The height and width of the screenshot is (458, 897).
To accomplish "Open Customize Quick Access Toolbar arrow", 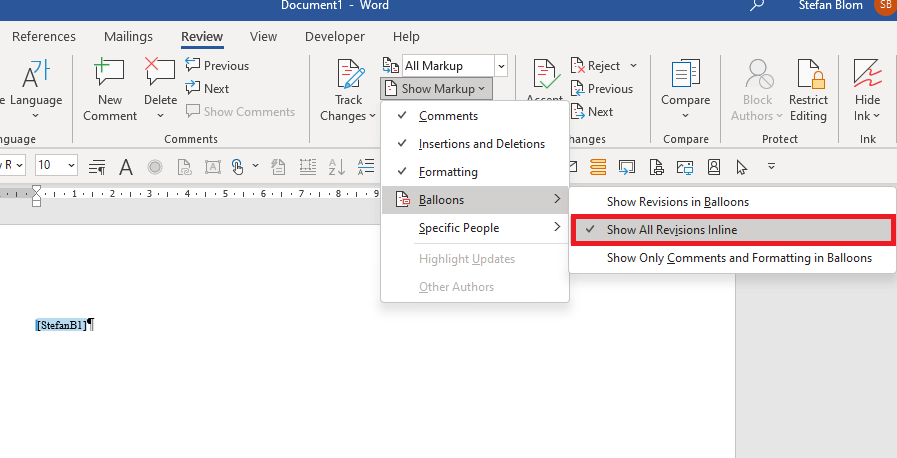I will [x=771, y=166].
